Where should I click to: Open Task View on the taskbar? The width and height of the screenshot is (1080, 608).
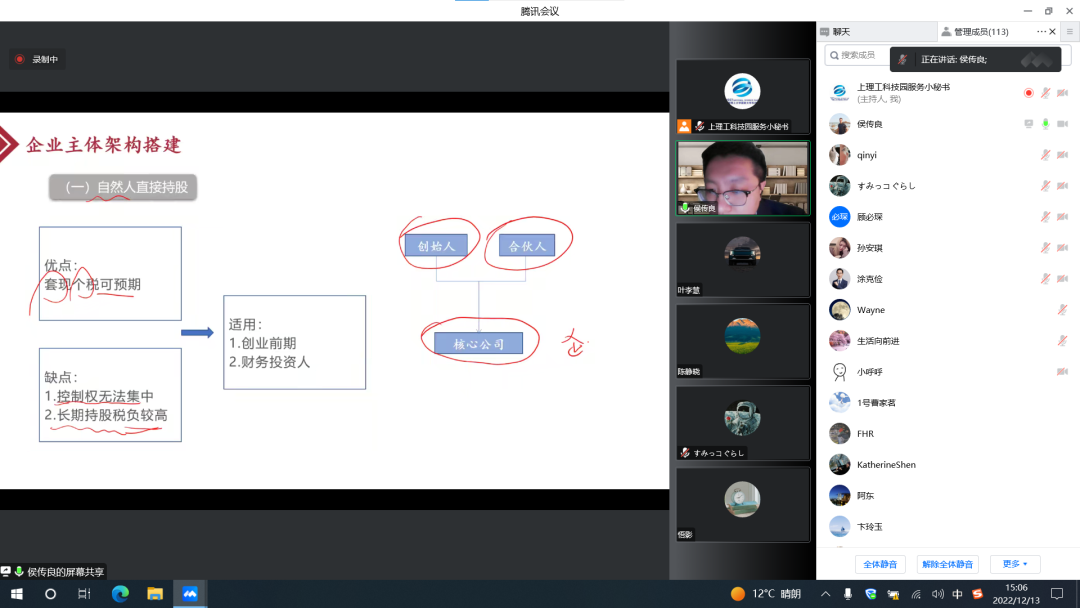84,594
